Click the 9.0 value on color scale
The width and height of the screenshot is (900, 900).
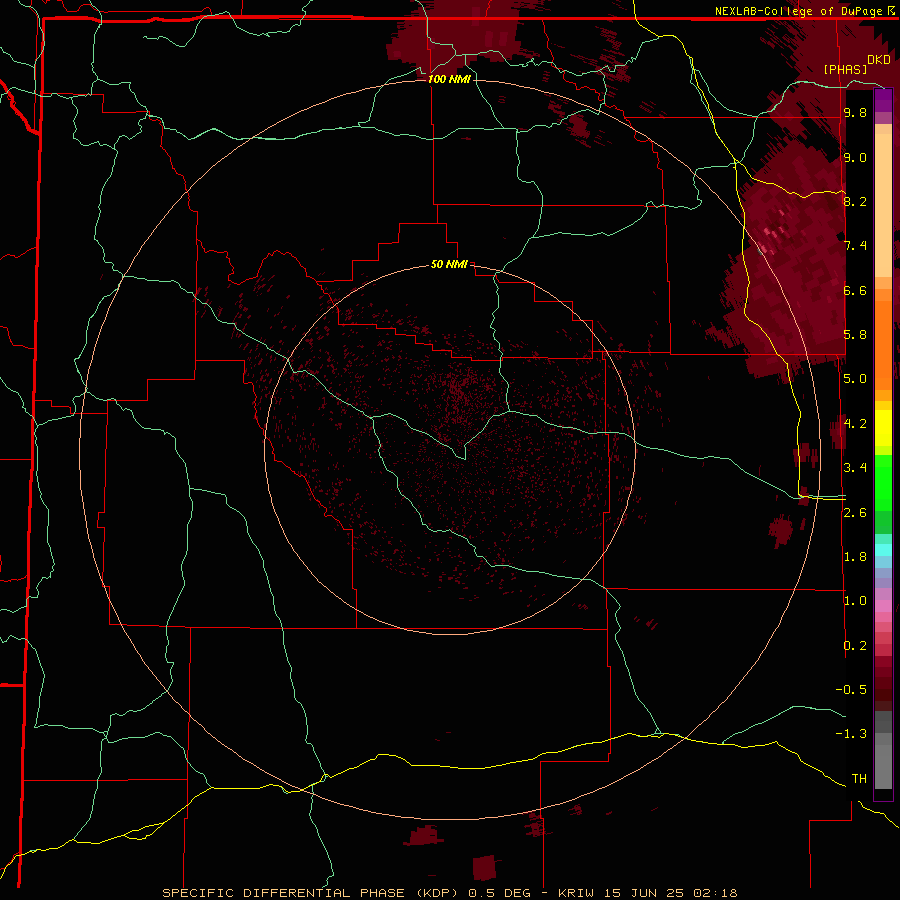[855, 158]
